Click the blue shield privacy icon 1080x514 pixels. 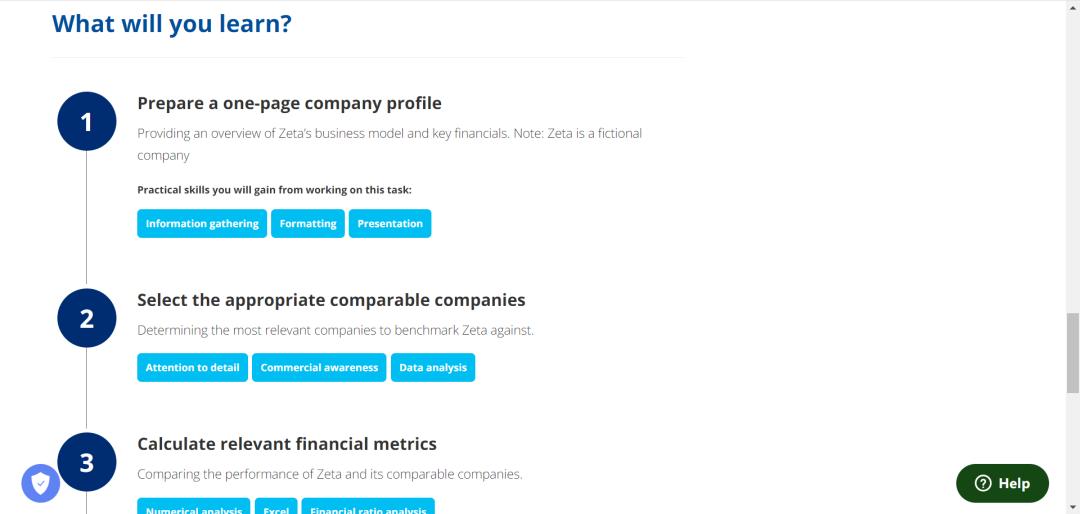point(41,484)
